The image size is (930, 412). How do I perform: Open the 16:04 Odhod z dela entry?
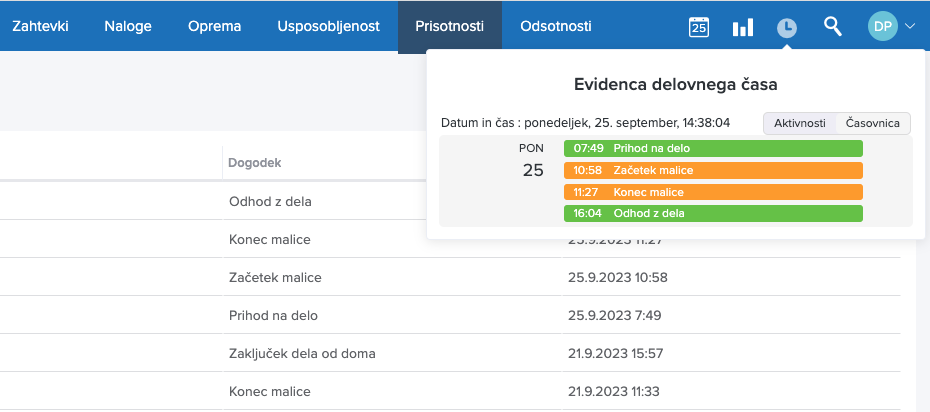click(712, 213)
